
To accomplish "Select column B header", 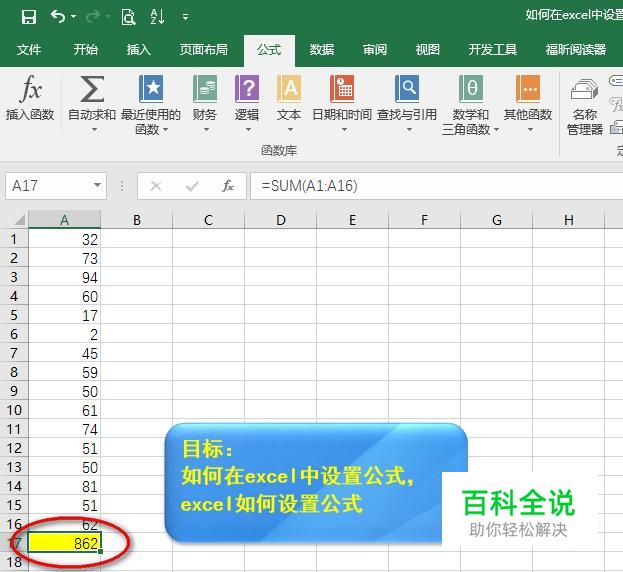I will [x=137, y=220].
